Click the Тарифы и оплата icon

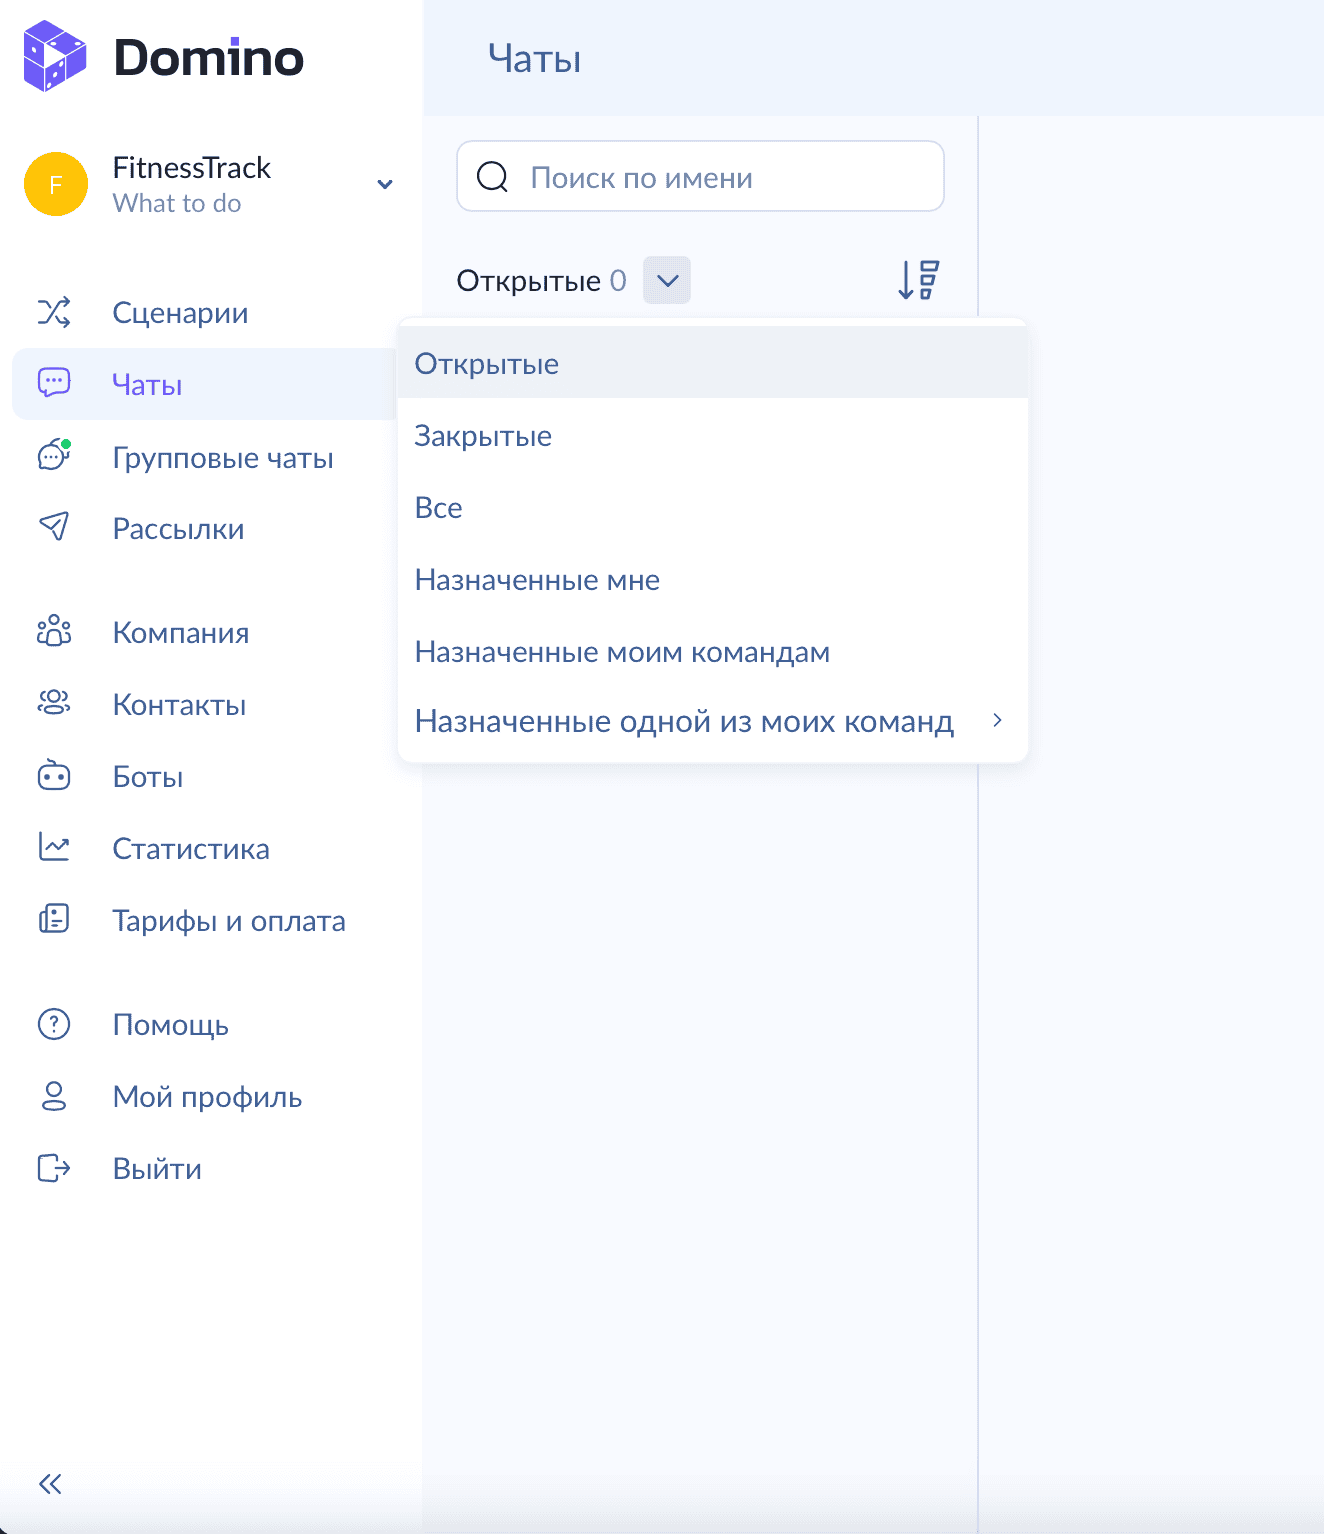coord(54,919)
